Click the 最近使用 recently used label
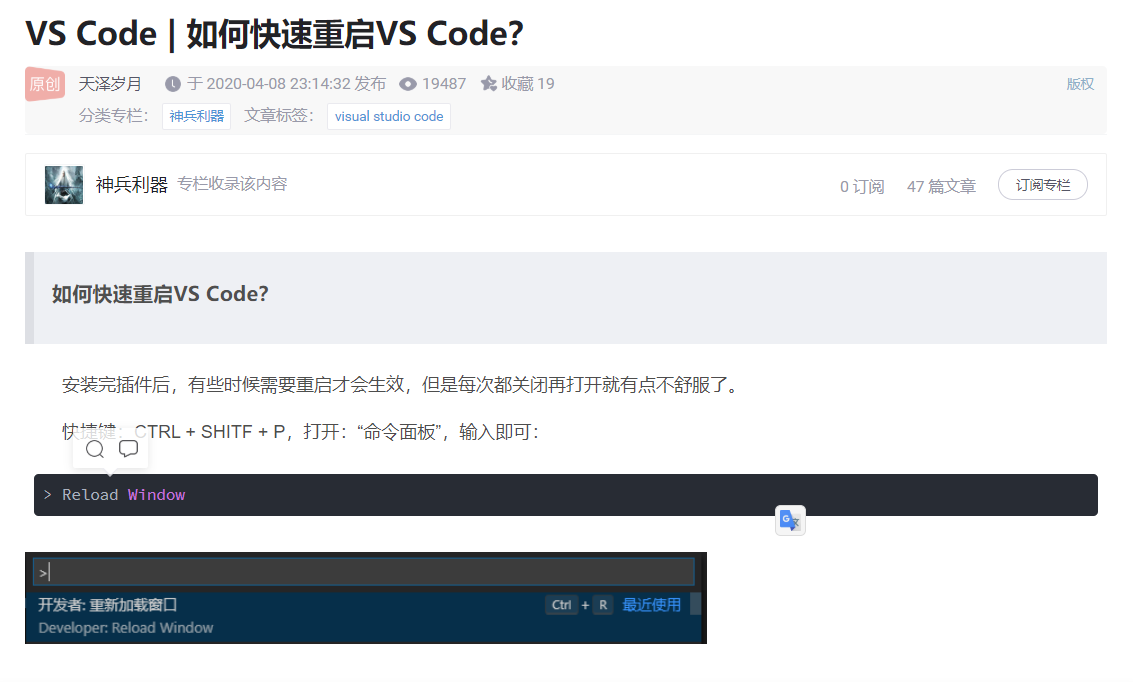The width and height of the screenshot is (1133, 682). [652, 605]
